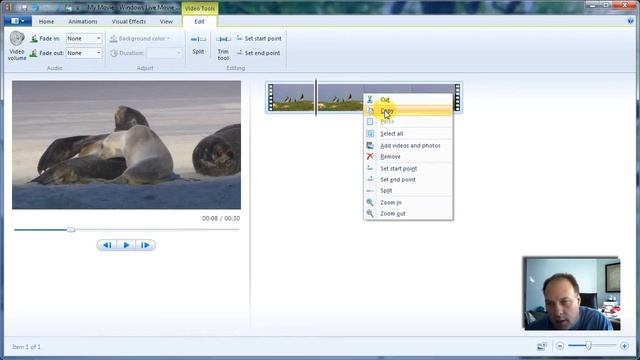Switch to the Visual Effects tab
The image size is (640, 360).
(x=129, y=21)
